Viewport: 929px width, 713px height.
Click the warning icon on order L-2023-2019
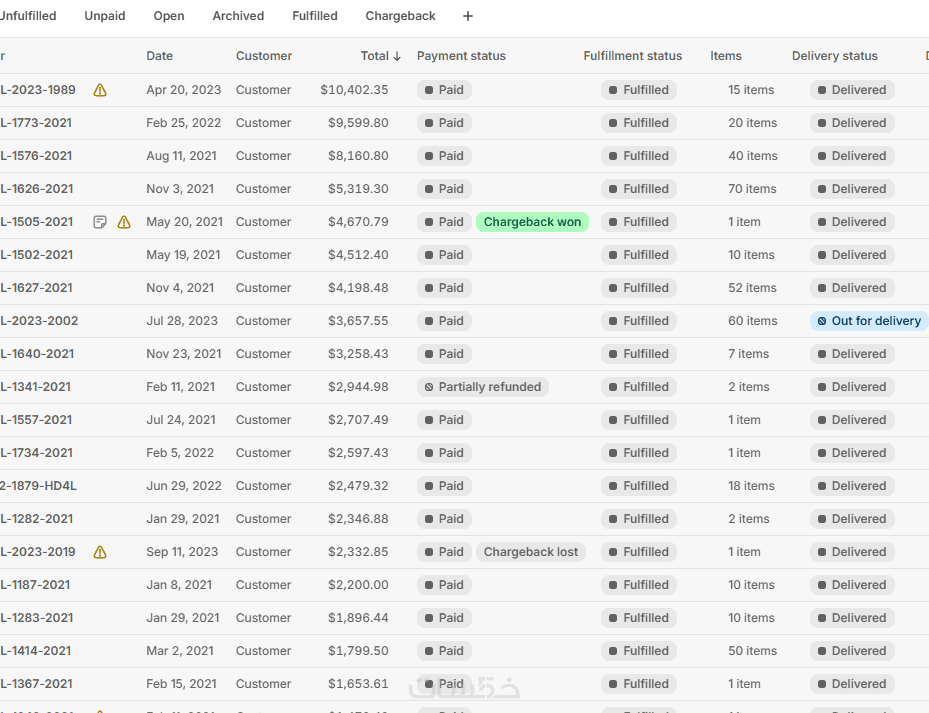tap(100, 552)
